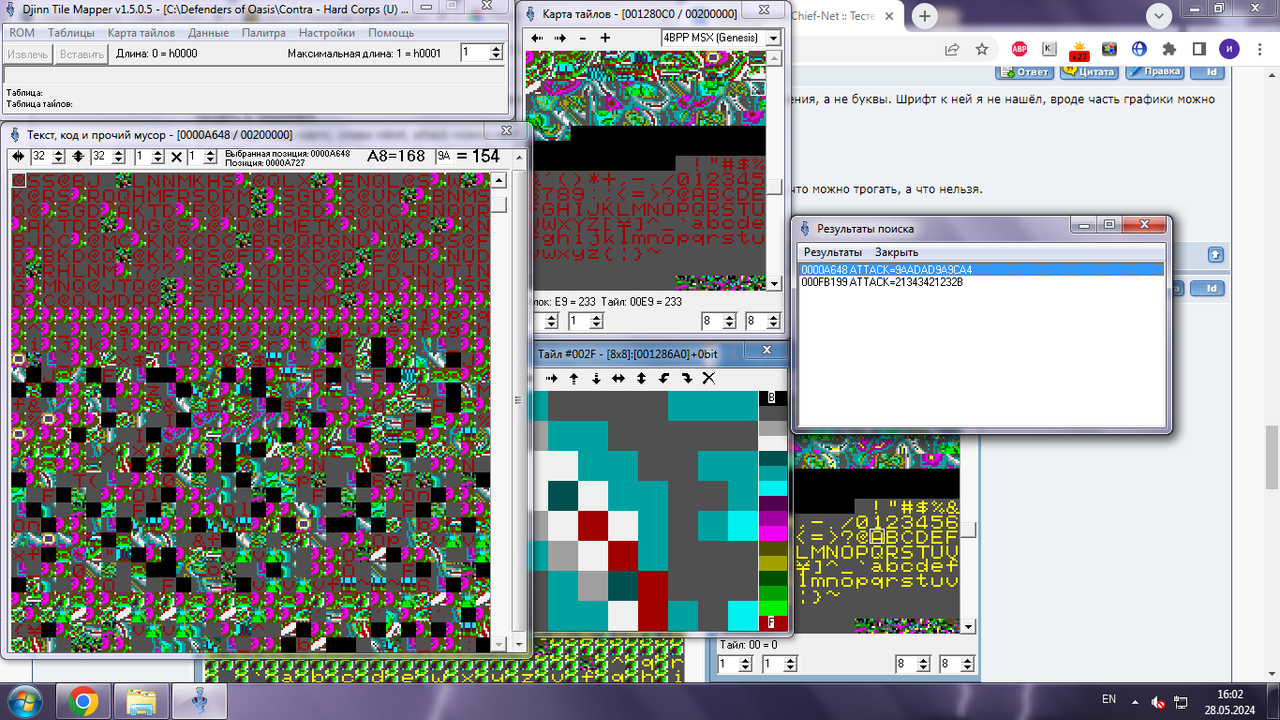Open the Chrome profile avatar

[x=1229, y=49]
